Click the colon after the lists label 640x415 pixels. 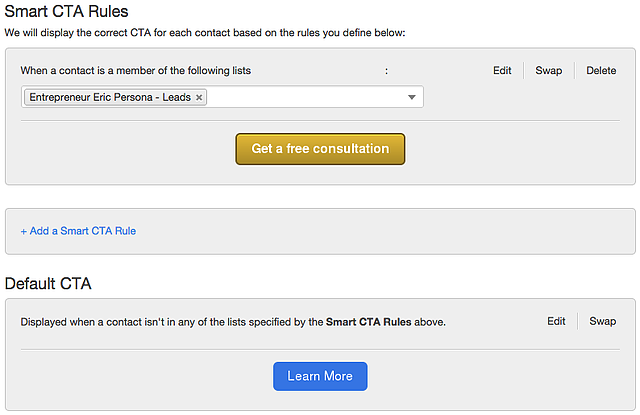pyautogui.click(x=386, y=71)
